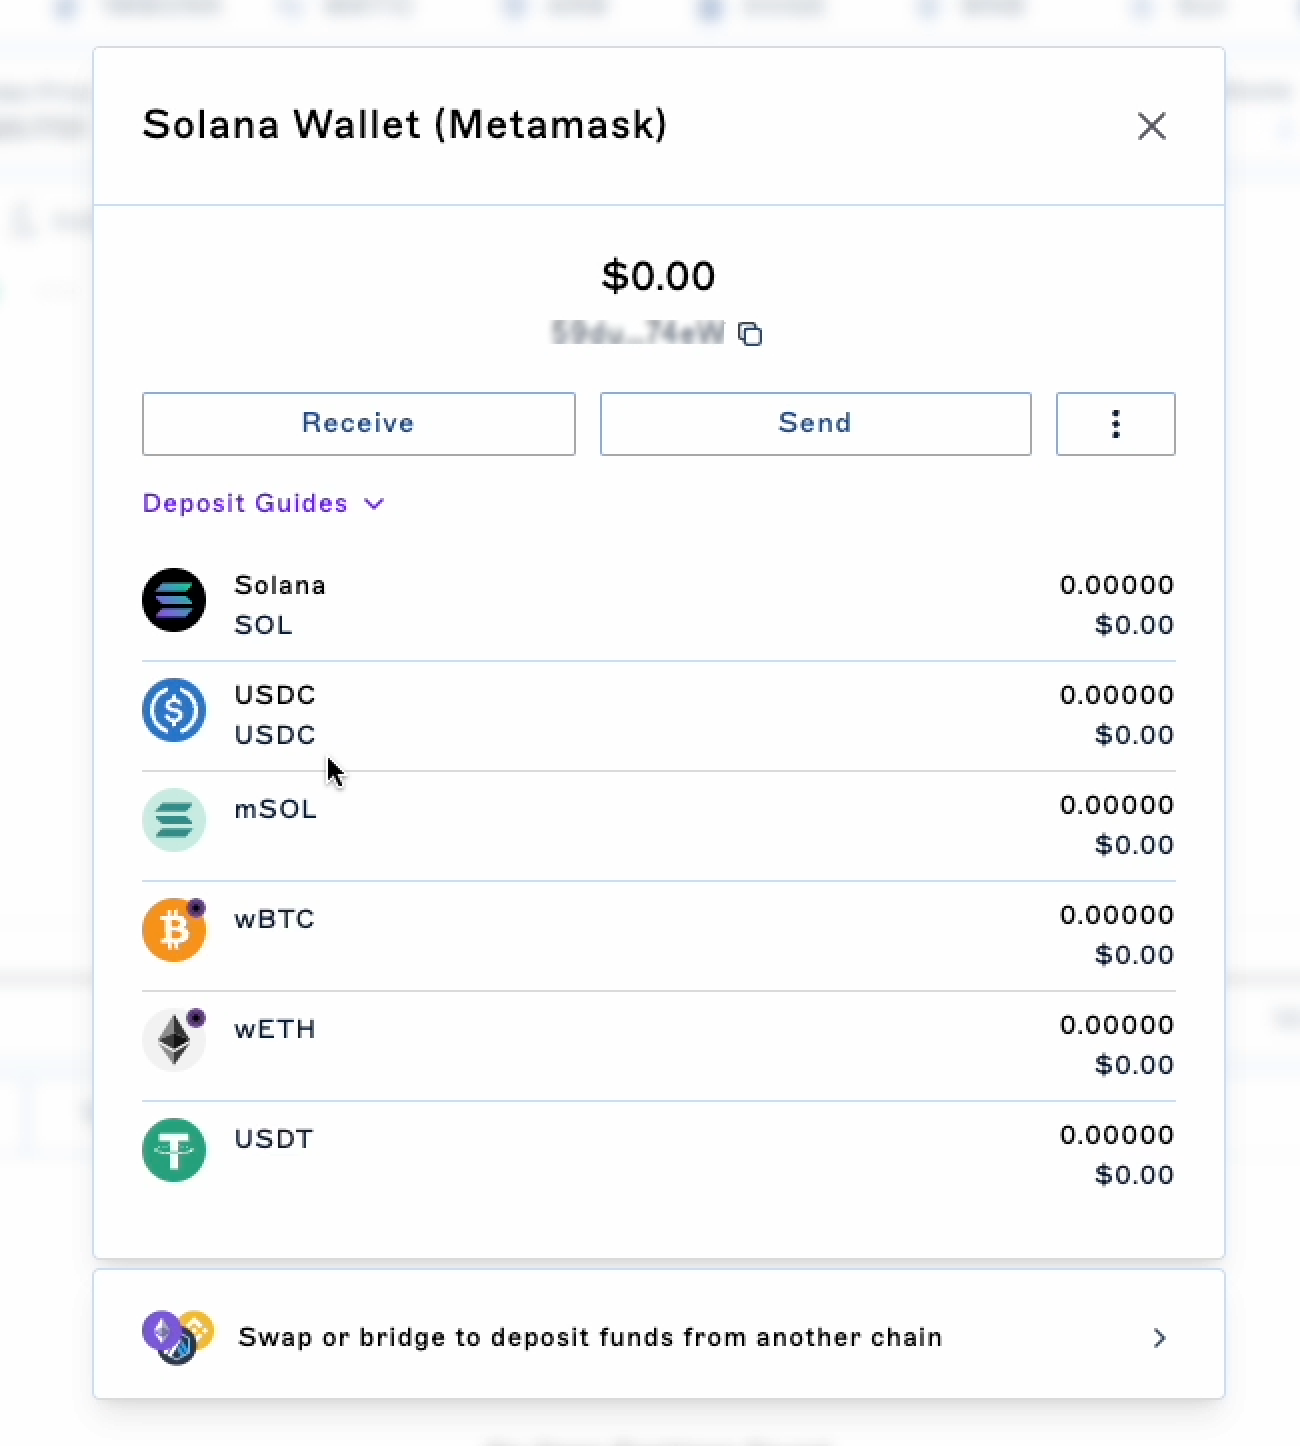Viewport: 1300px width, 1446px height.
Task: Select the USDC token name
Action: click(275, 695)
